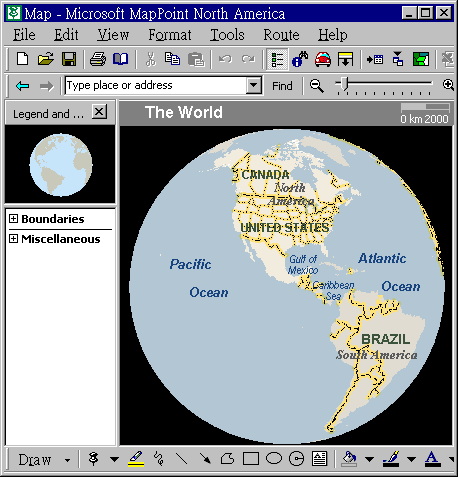Expand the Boundaries legend section

coord(13,219)
